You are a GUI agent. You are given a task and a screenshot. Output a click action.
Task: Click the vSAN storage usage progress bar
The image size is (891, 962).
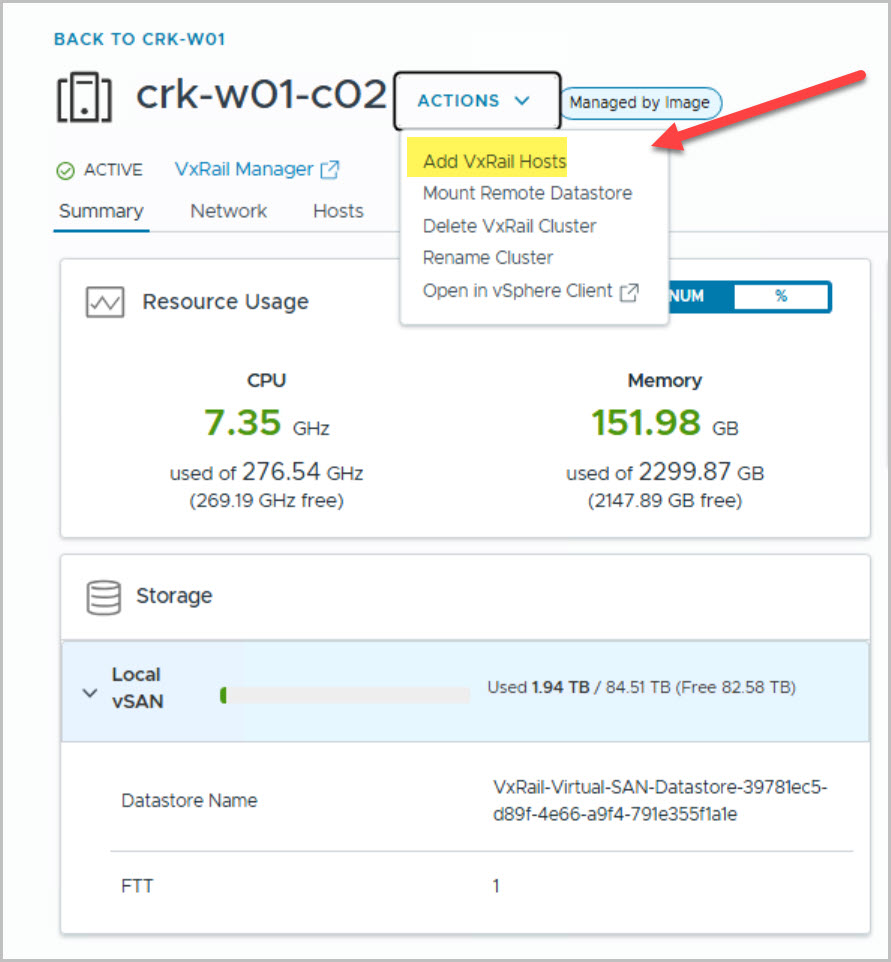(345, 695)
